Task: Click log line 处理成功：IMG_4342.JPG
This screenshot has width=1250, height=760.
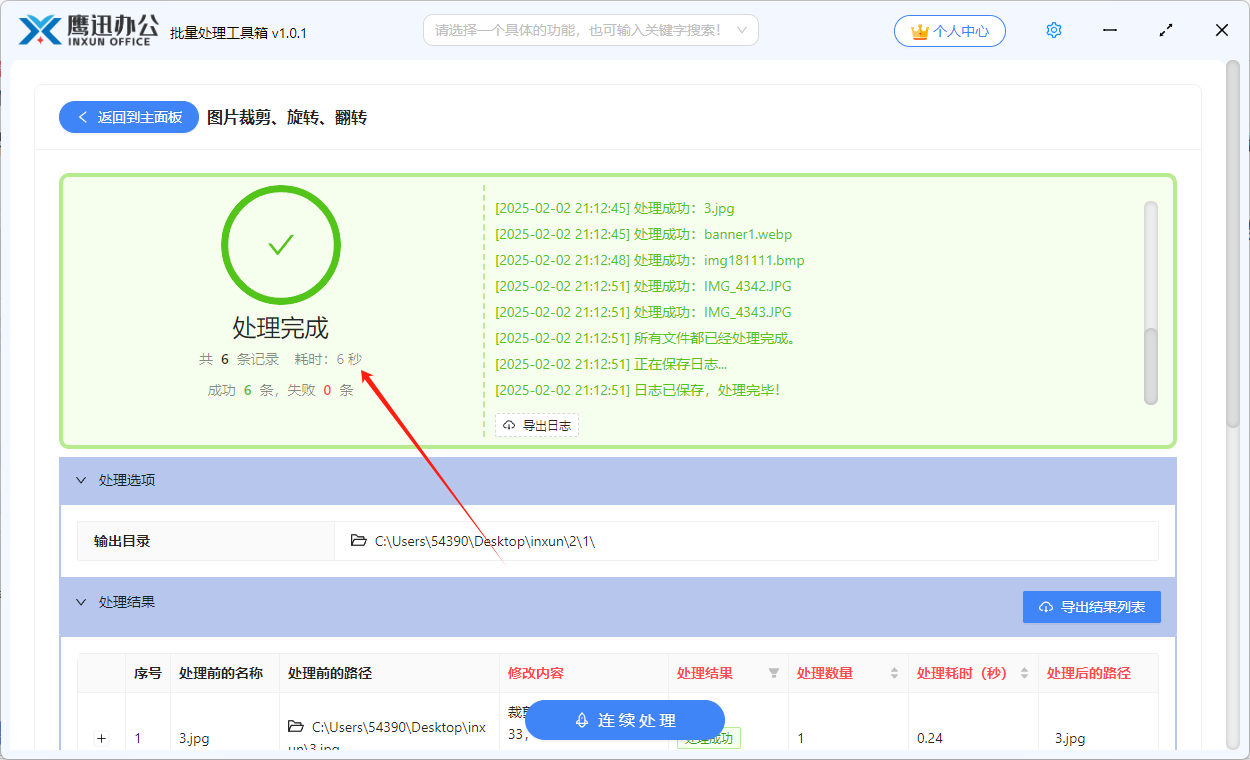Action: 643,286
